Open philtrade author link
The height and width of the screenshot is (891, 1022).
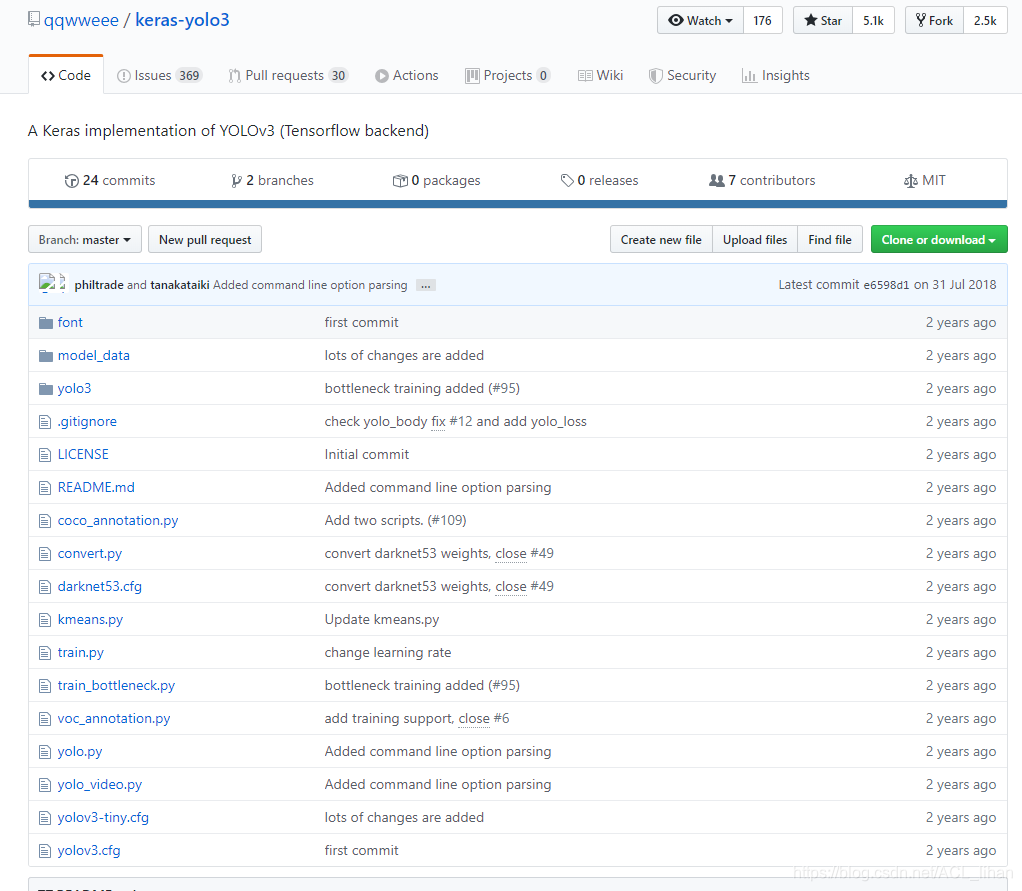pos(99,285)
